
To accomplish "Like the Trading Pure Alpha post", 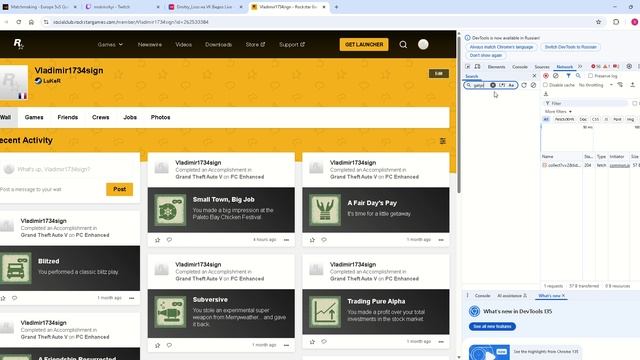I will click(312, 342).
